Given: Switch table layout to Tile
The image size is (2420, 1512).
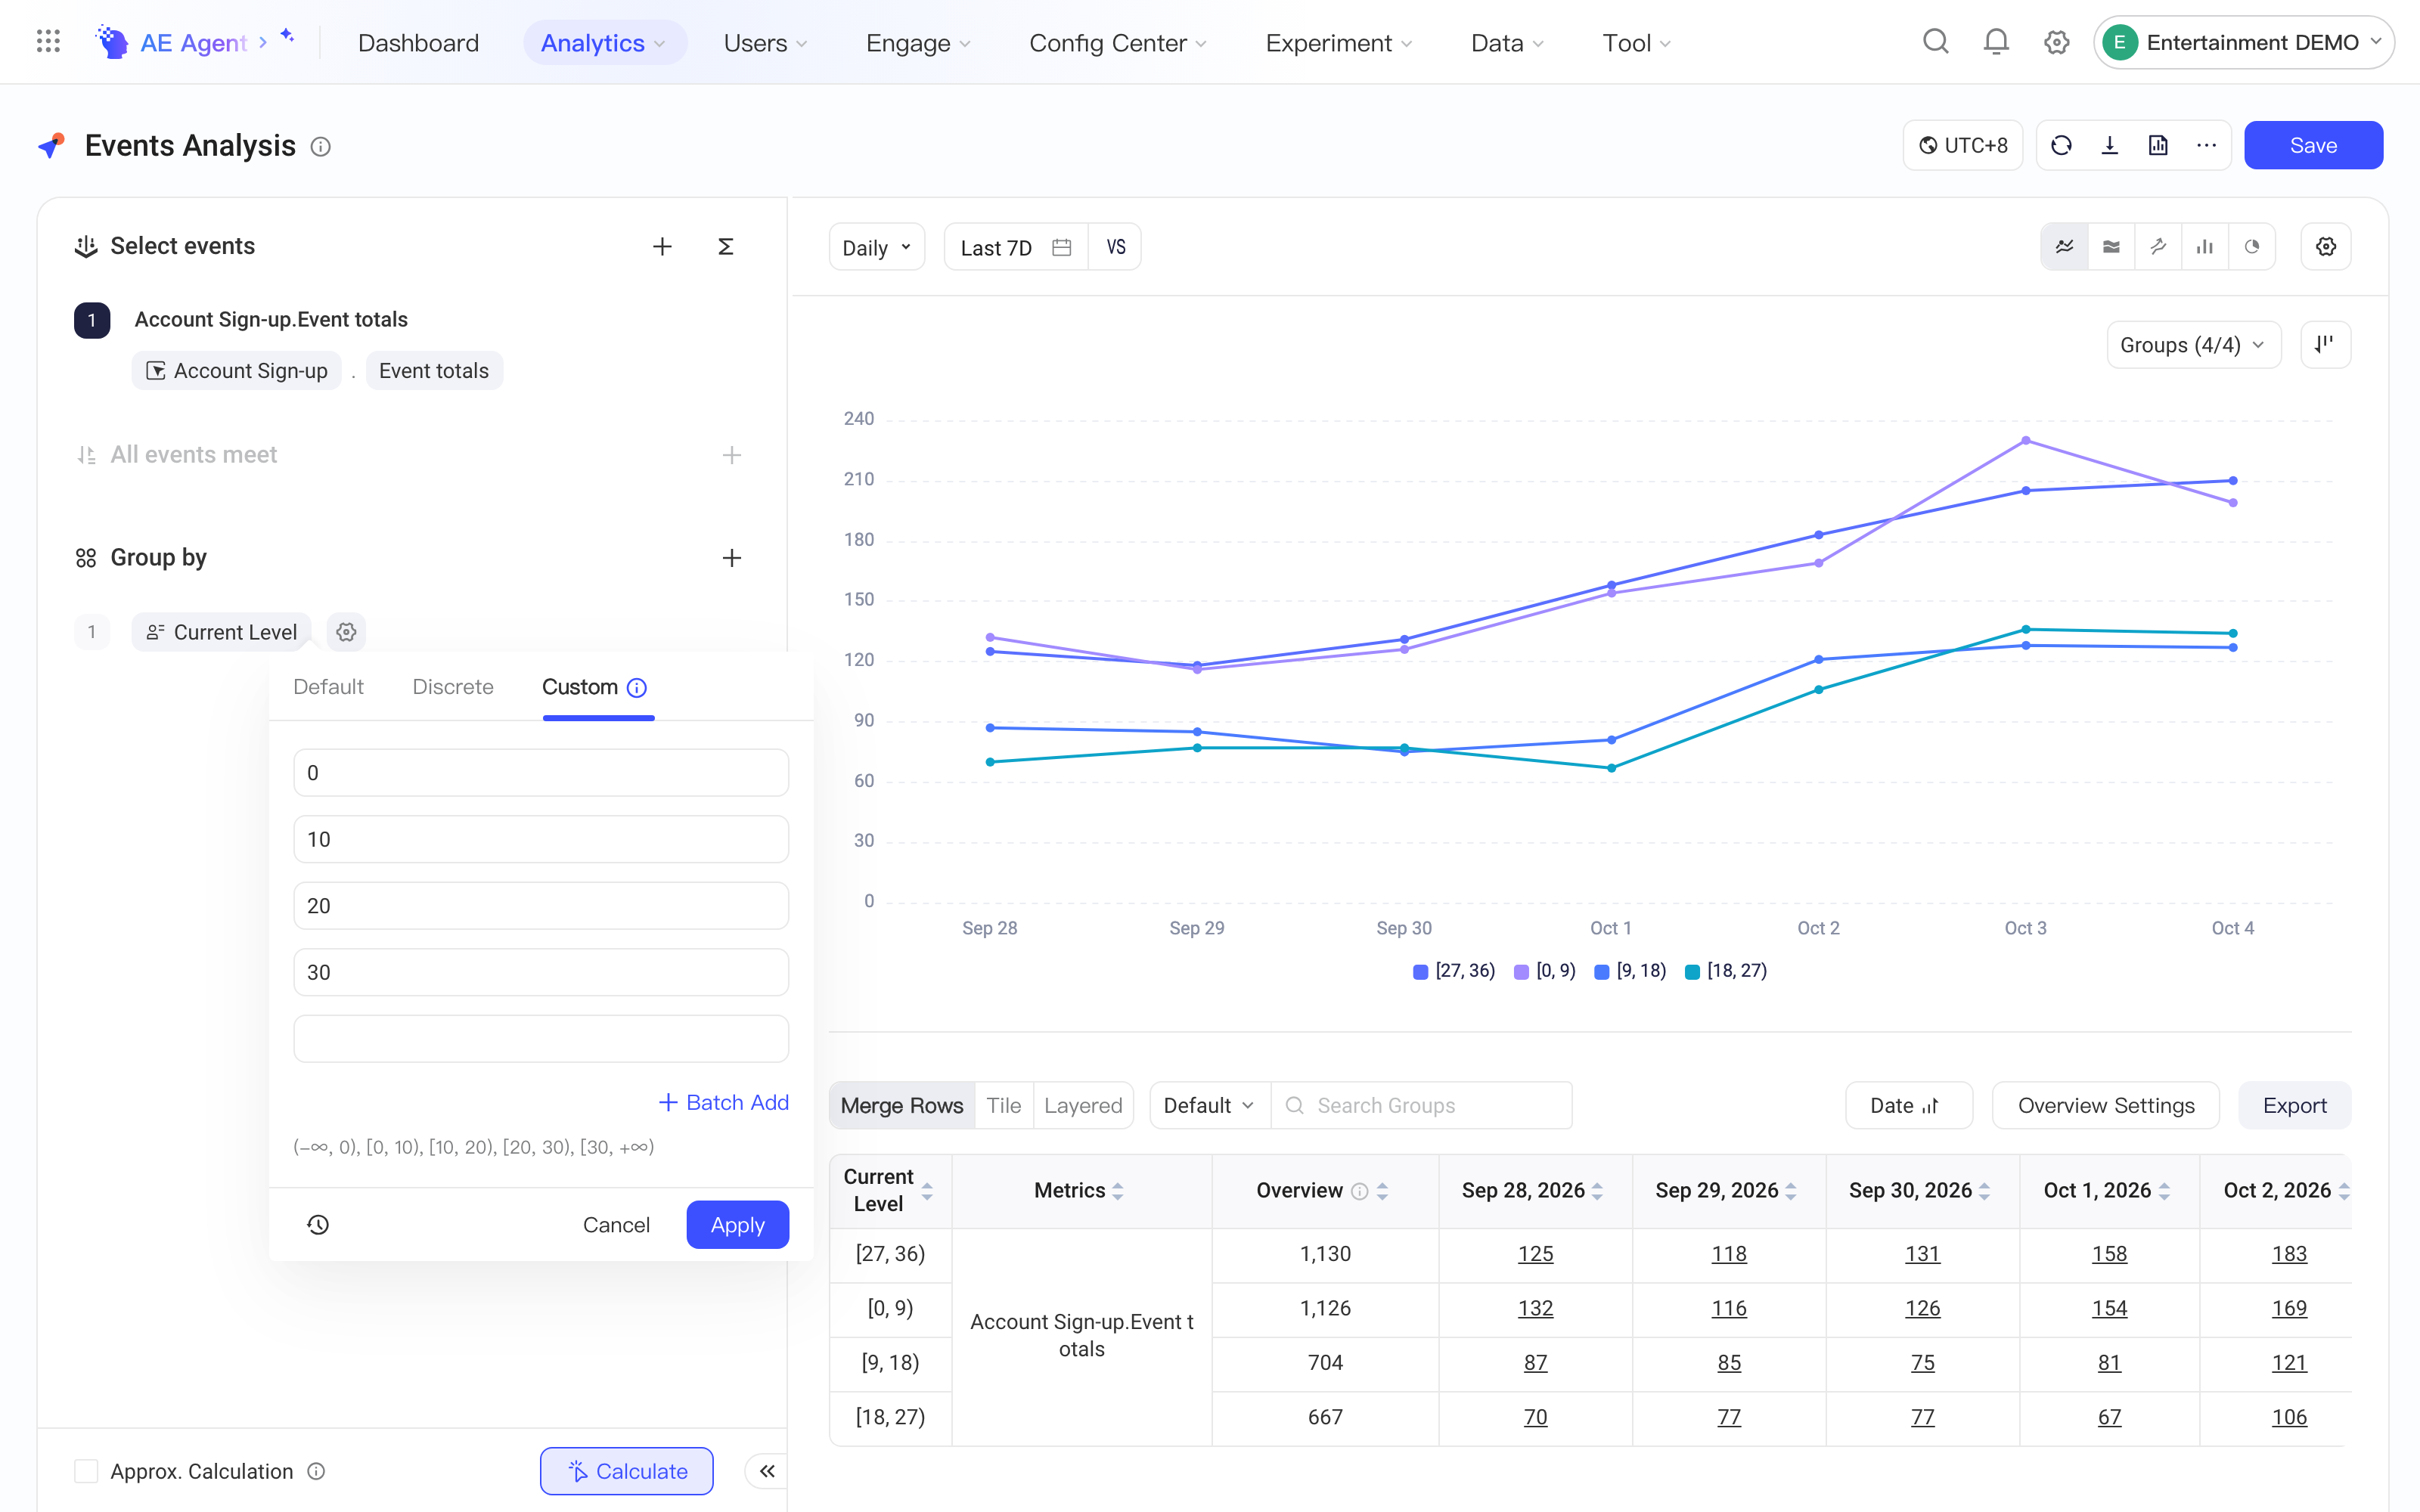Looking at the screenshot, I should tap(1004, 1106).
